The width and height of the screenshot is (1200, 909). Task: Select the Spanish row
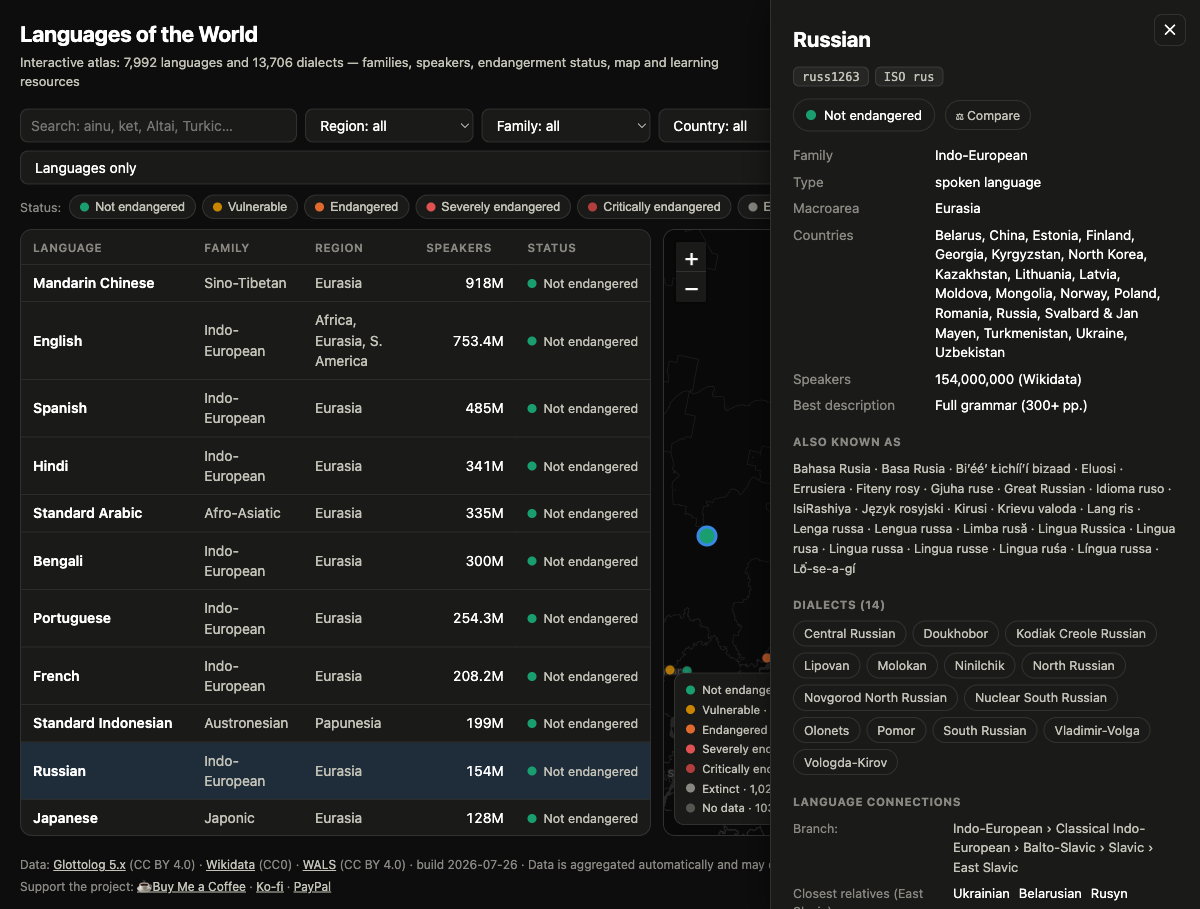[x=335, y=408]
